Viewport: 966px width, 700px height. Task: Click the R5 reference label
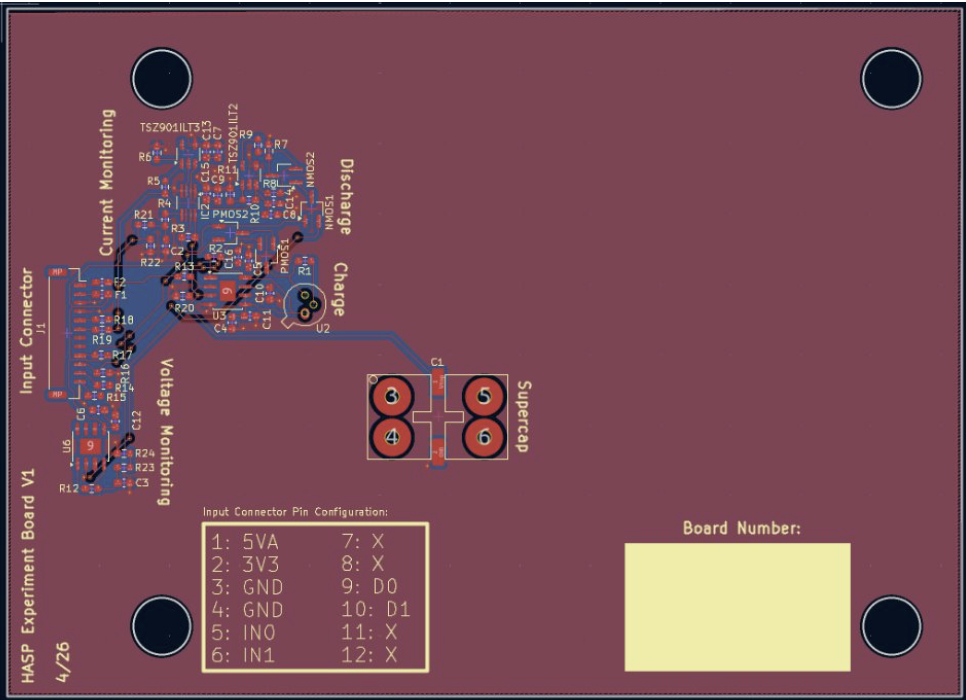click(x=153, y=181)
